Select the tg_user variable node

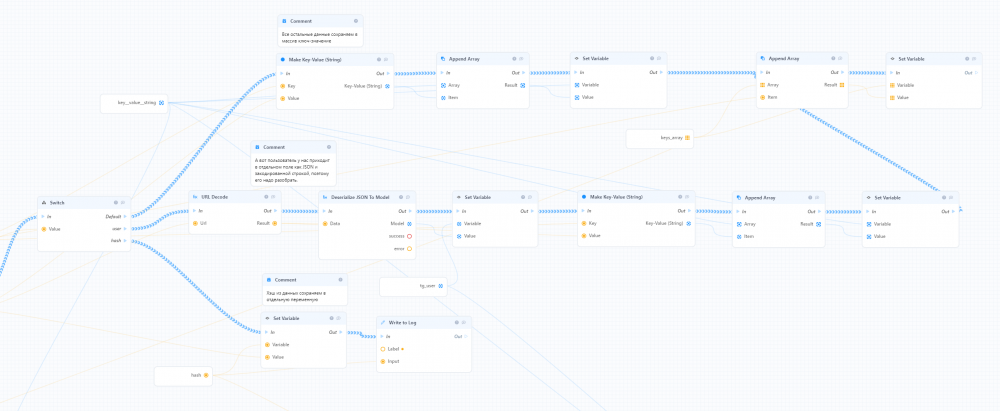click(413, 287)
